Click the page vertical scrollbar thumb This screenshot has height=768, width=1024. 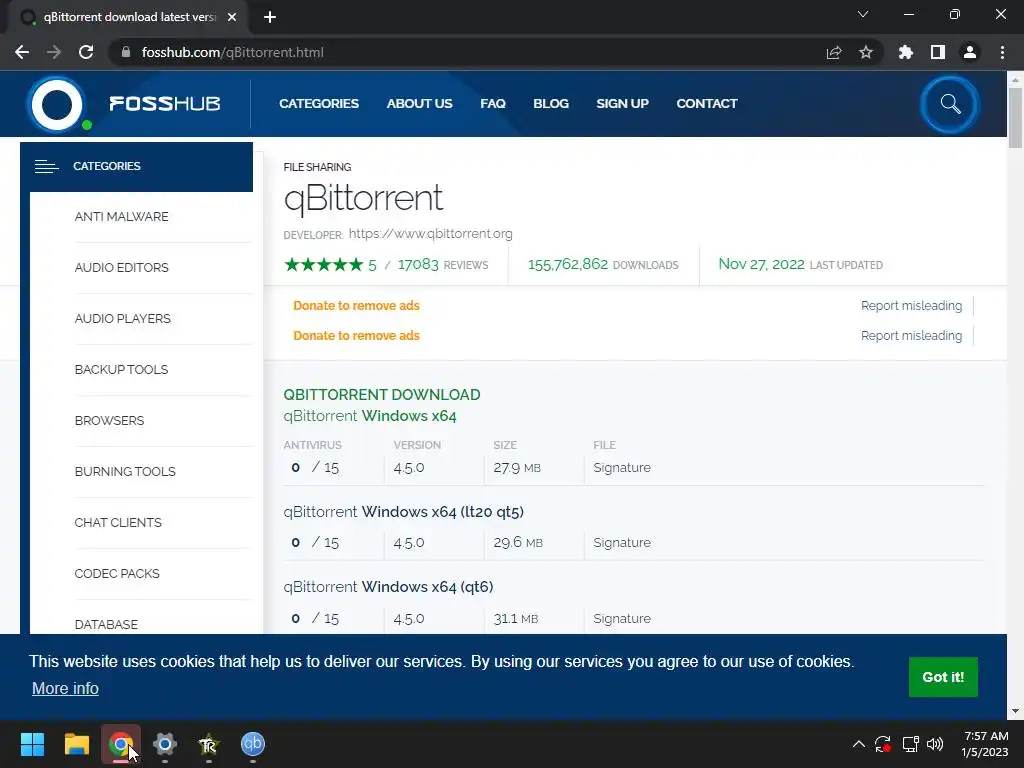(1015, 118)
